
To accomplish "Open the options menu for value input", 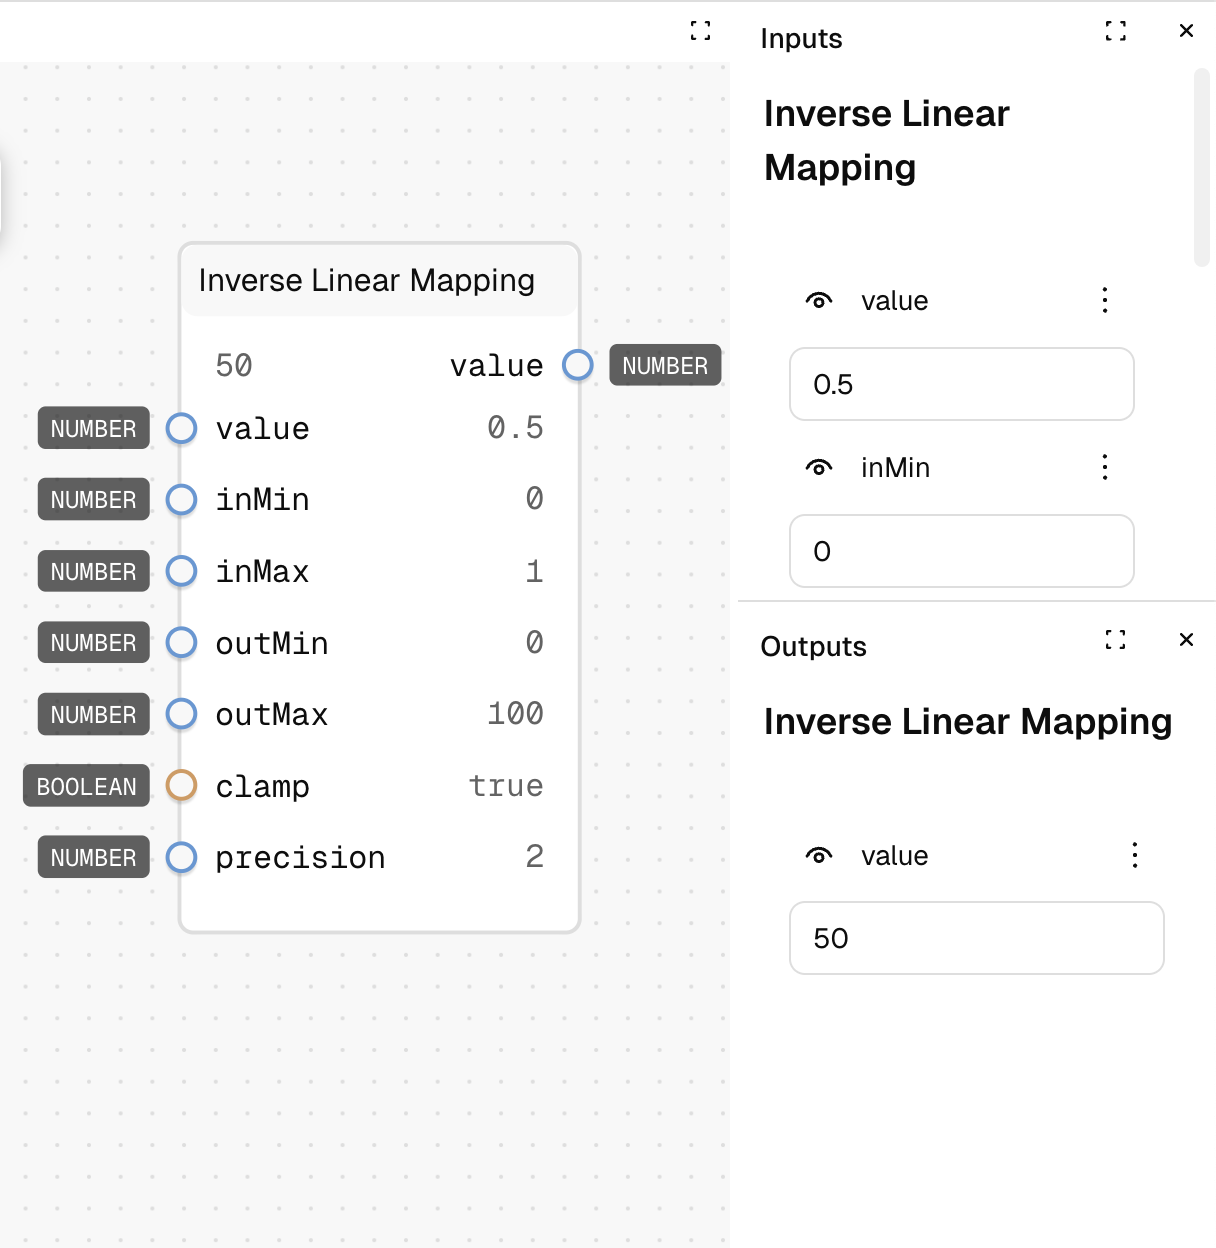I will pyautogui.click(x=1105, y=301).
